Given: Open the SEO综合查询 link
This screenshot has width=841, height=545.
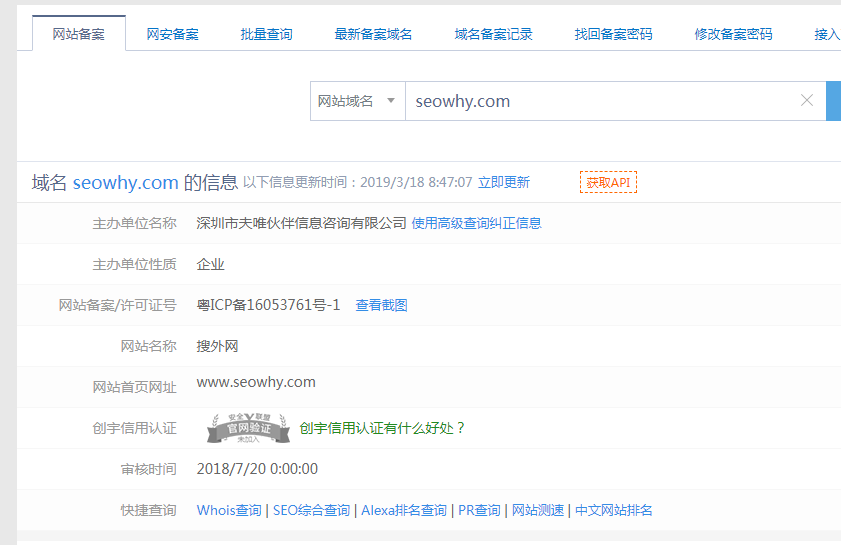Looking at the screenshot, I should [313, 510].
